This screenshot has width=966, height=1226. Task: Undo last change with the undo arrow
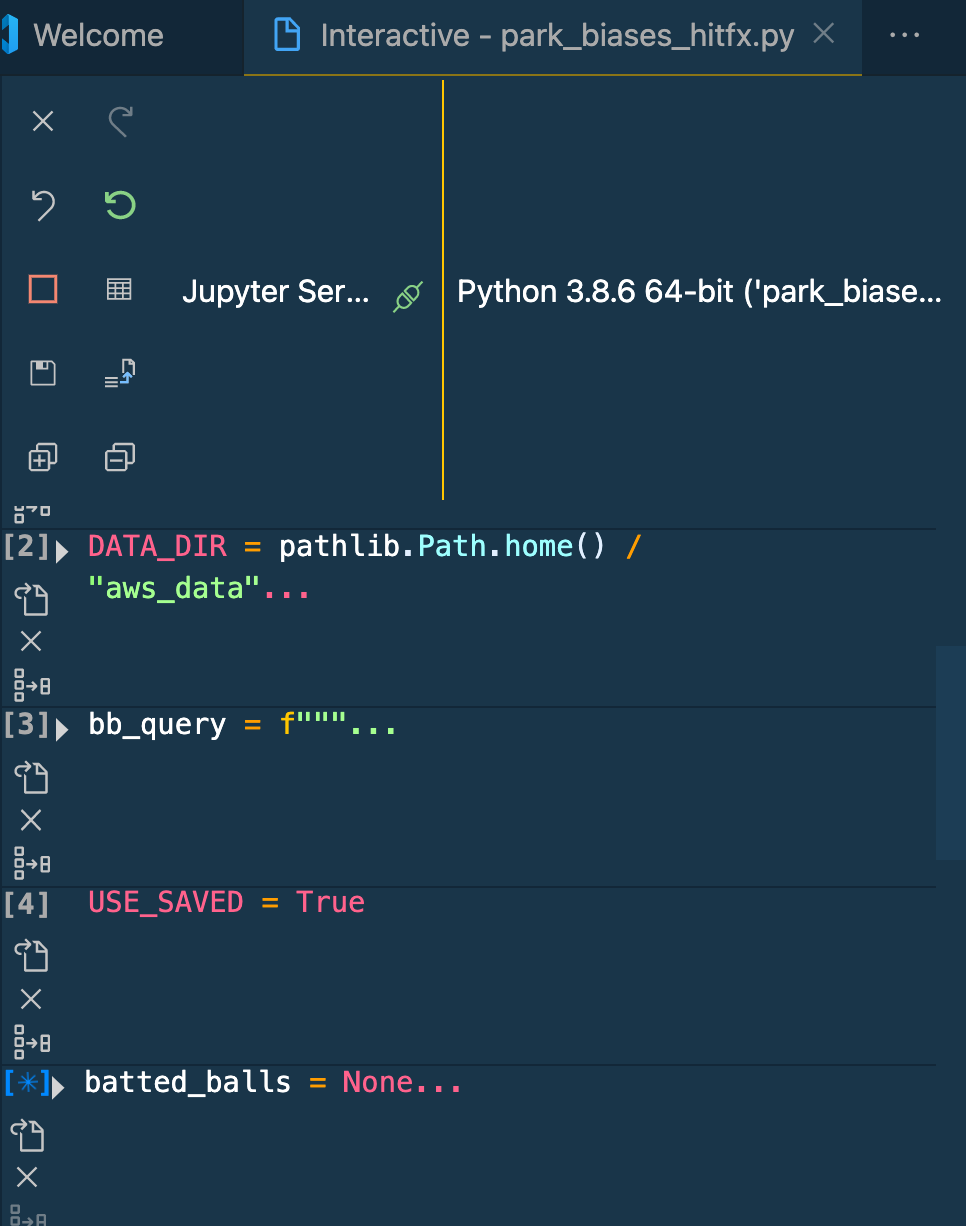(42, 205)
